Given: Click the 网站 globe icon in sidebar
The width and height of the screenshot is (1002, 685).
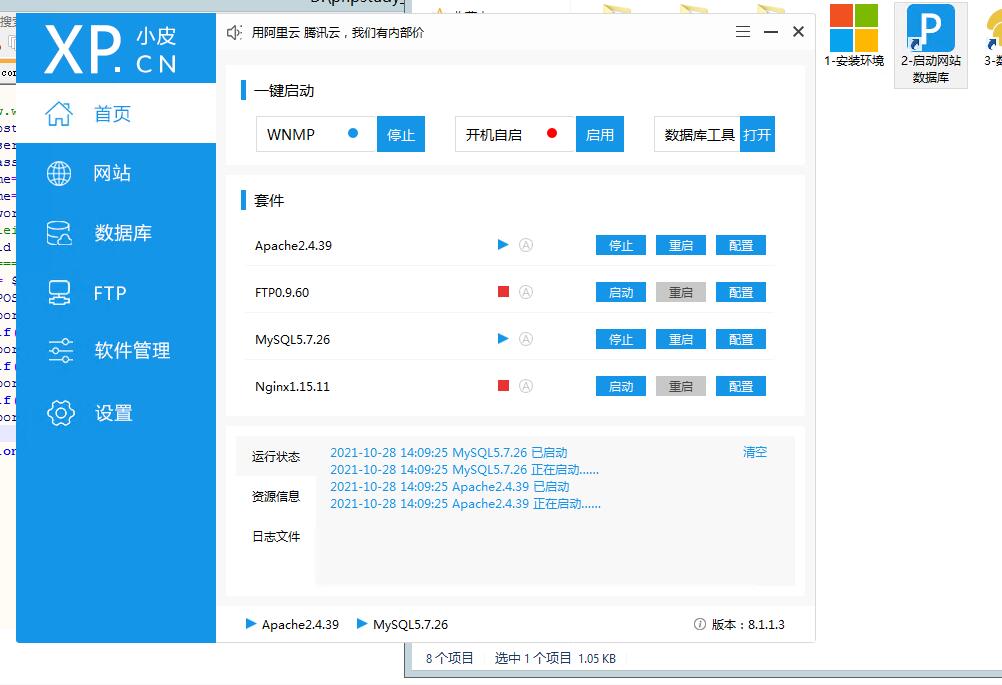Looking at the screenshot, I should [60, 174].
